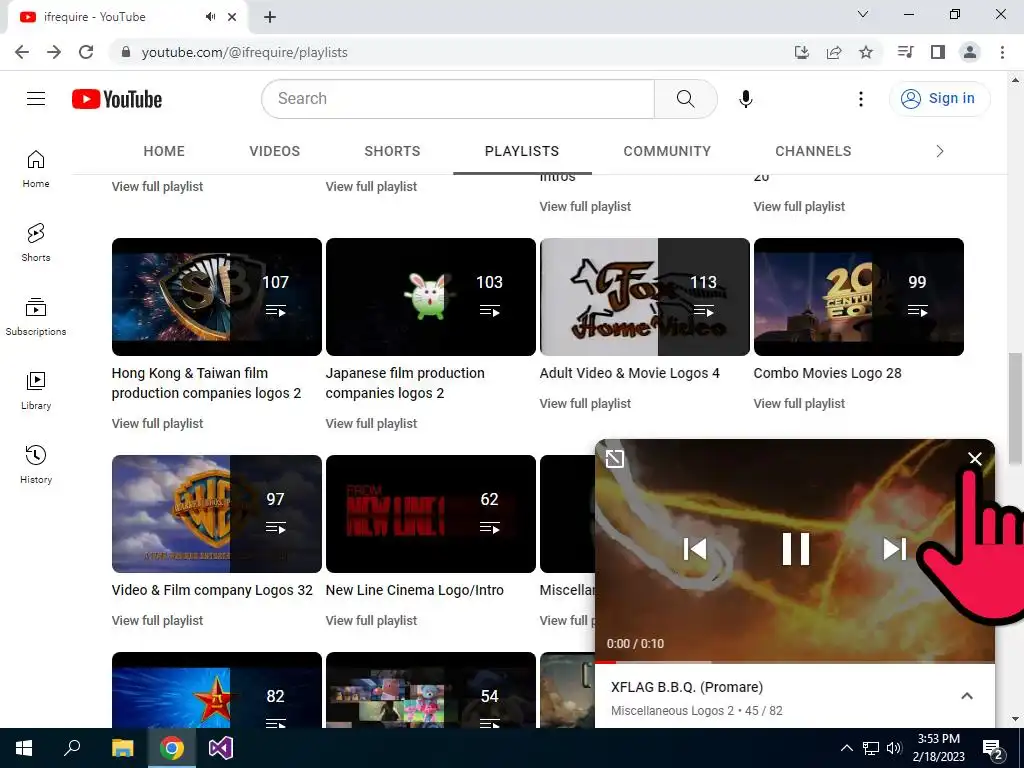The image size is (1024, 768).
Task: Open Windows notification center
Action: tap(993, 749)
